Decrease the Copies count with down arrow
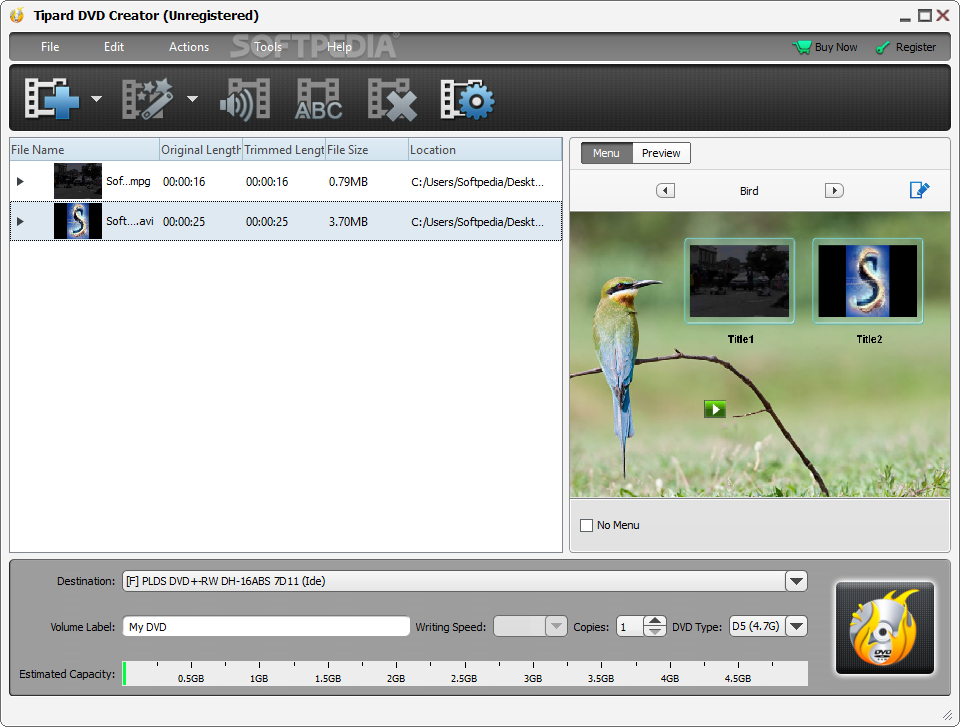The image size is (960, 727). [655, 631]
